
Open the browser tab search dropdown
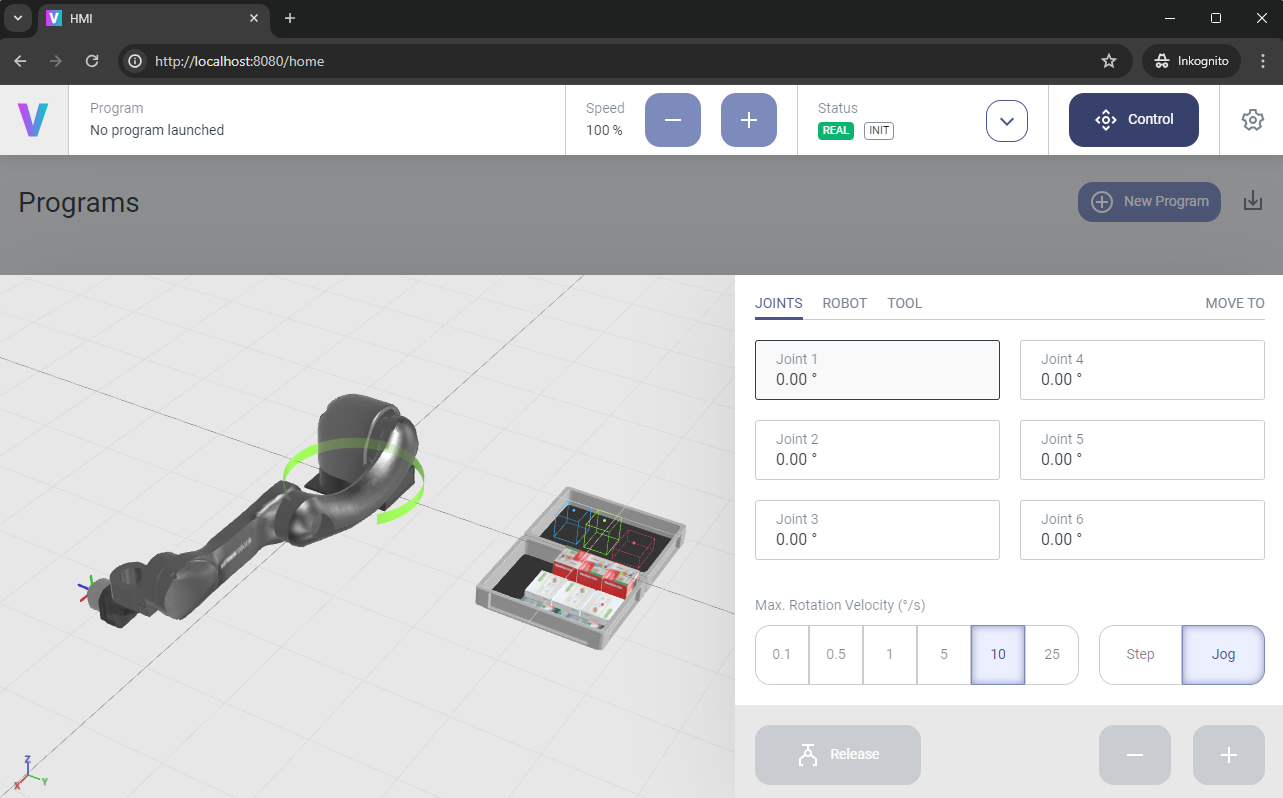(x=17, y=18)
